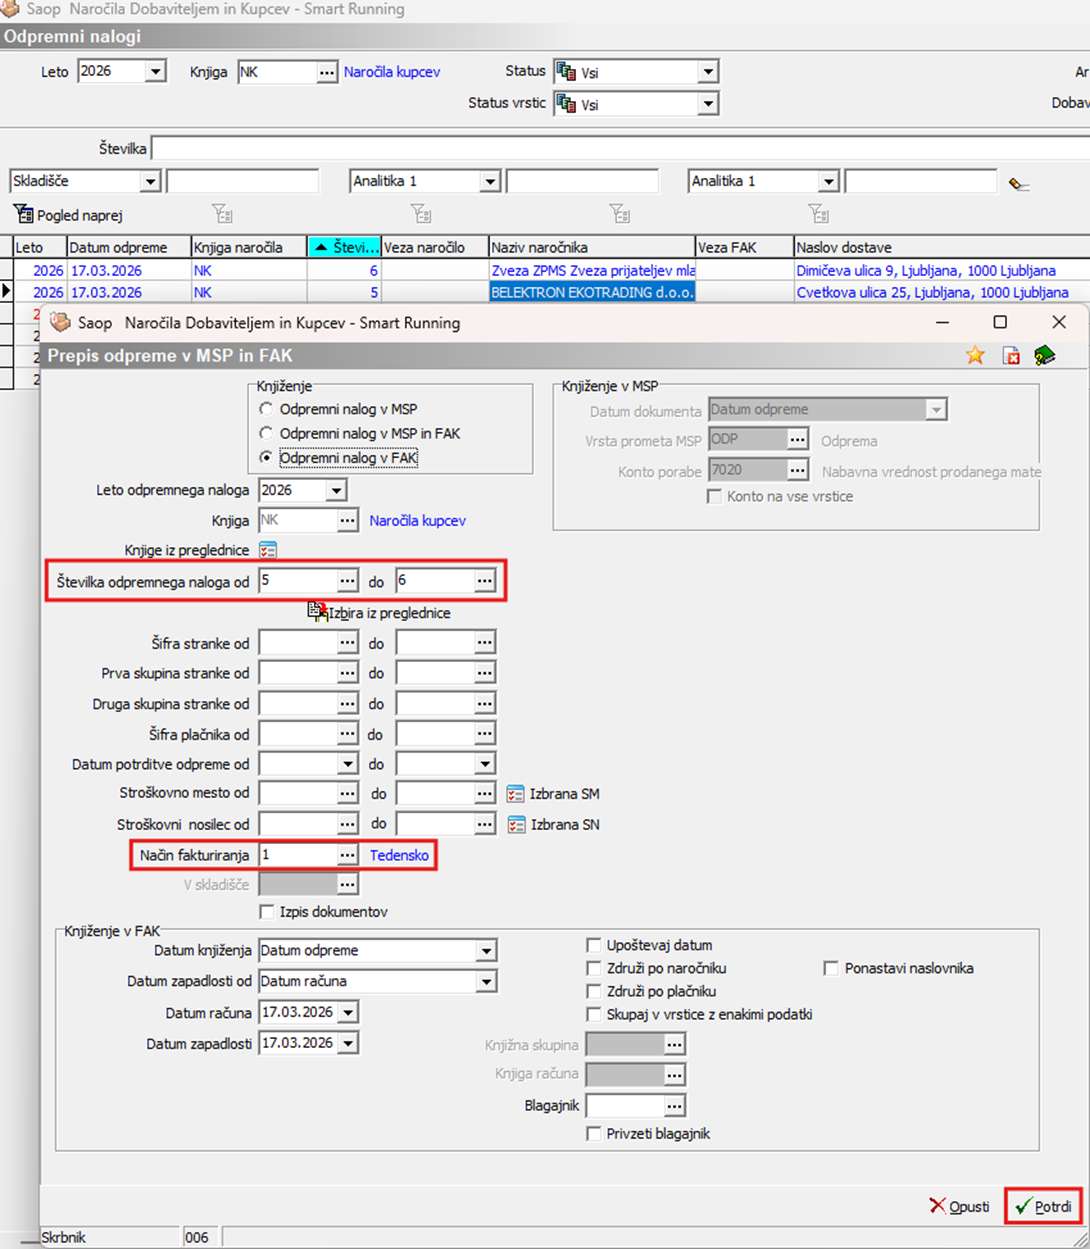Click the favorites star icon in dialog

[x=975, y=356]
